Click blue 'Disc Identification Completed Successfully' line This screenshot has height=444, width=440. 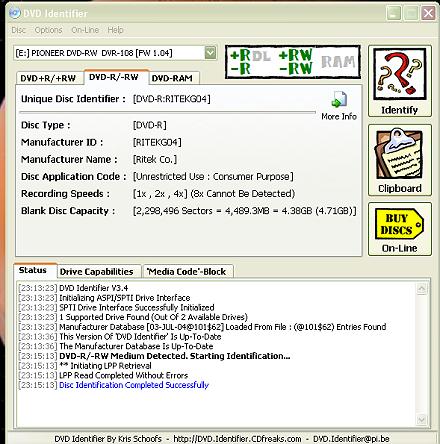coord(134,385)
